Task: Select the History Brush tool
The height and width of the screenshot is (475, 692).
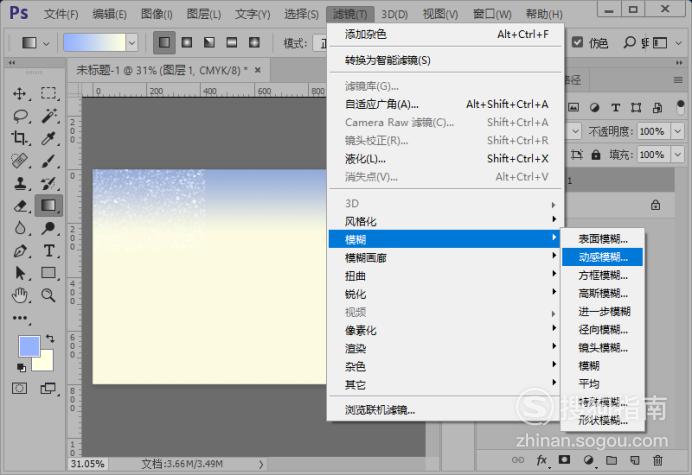Action: [49, 184]
